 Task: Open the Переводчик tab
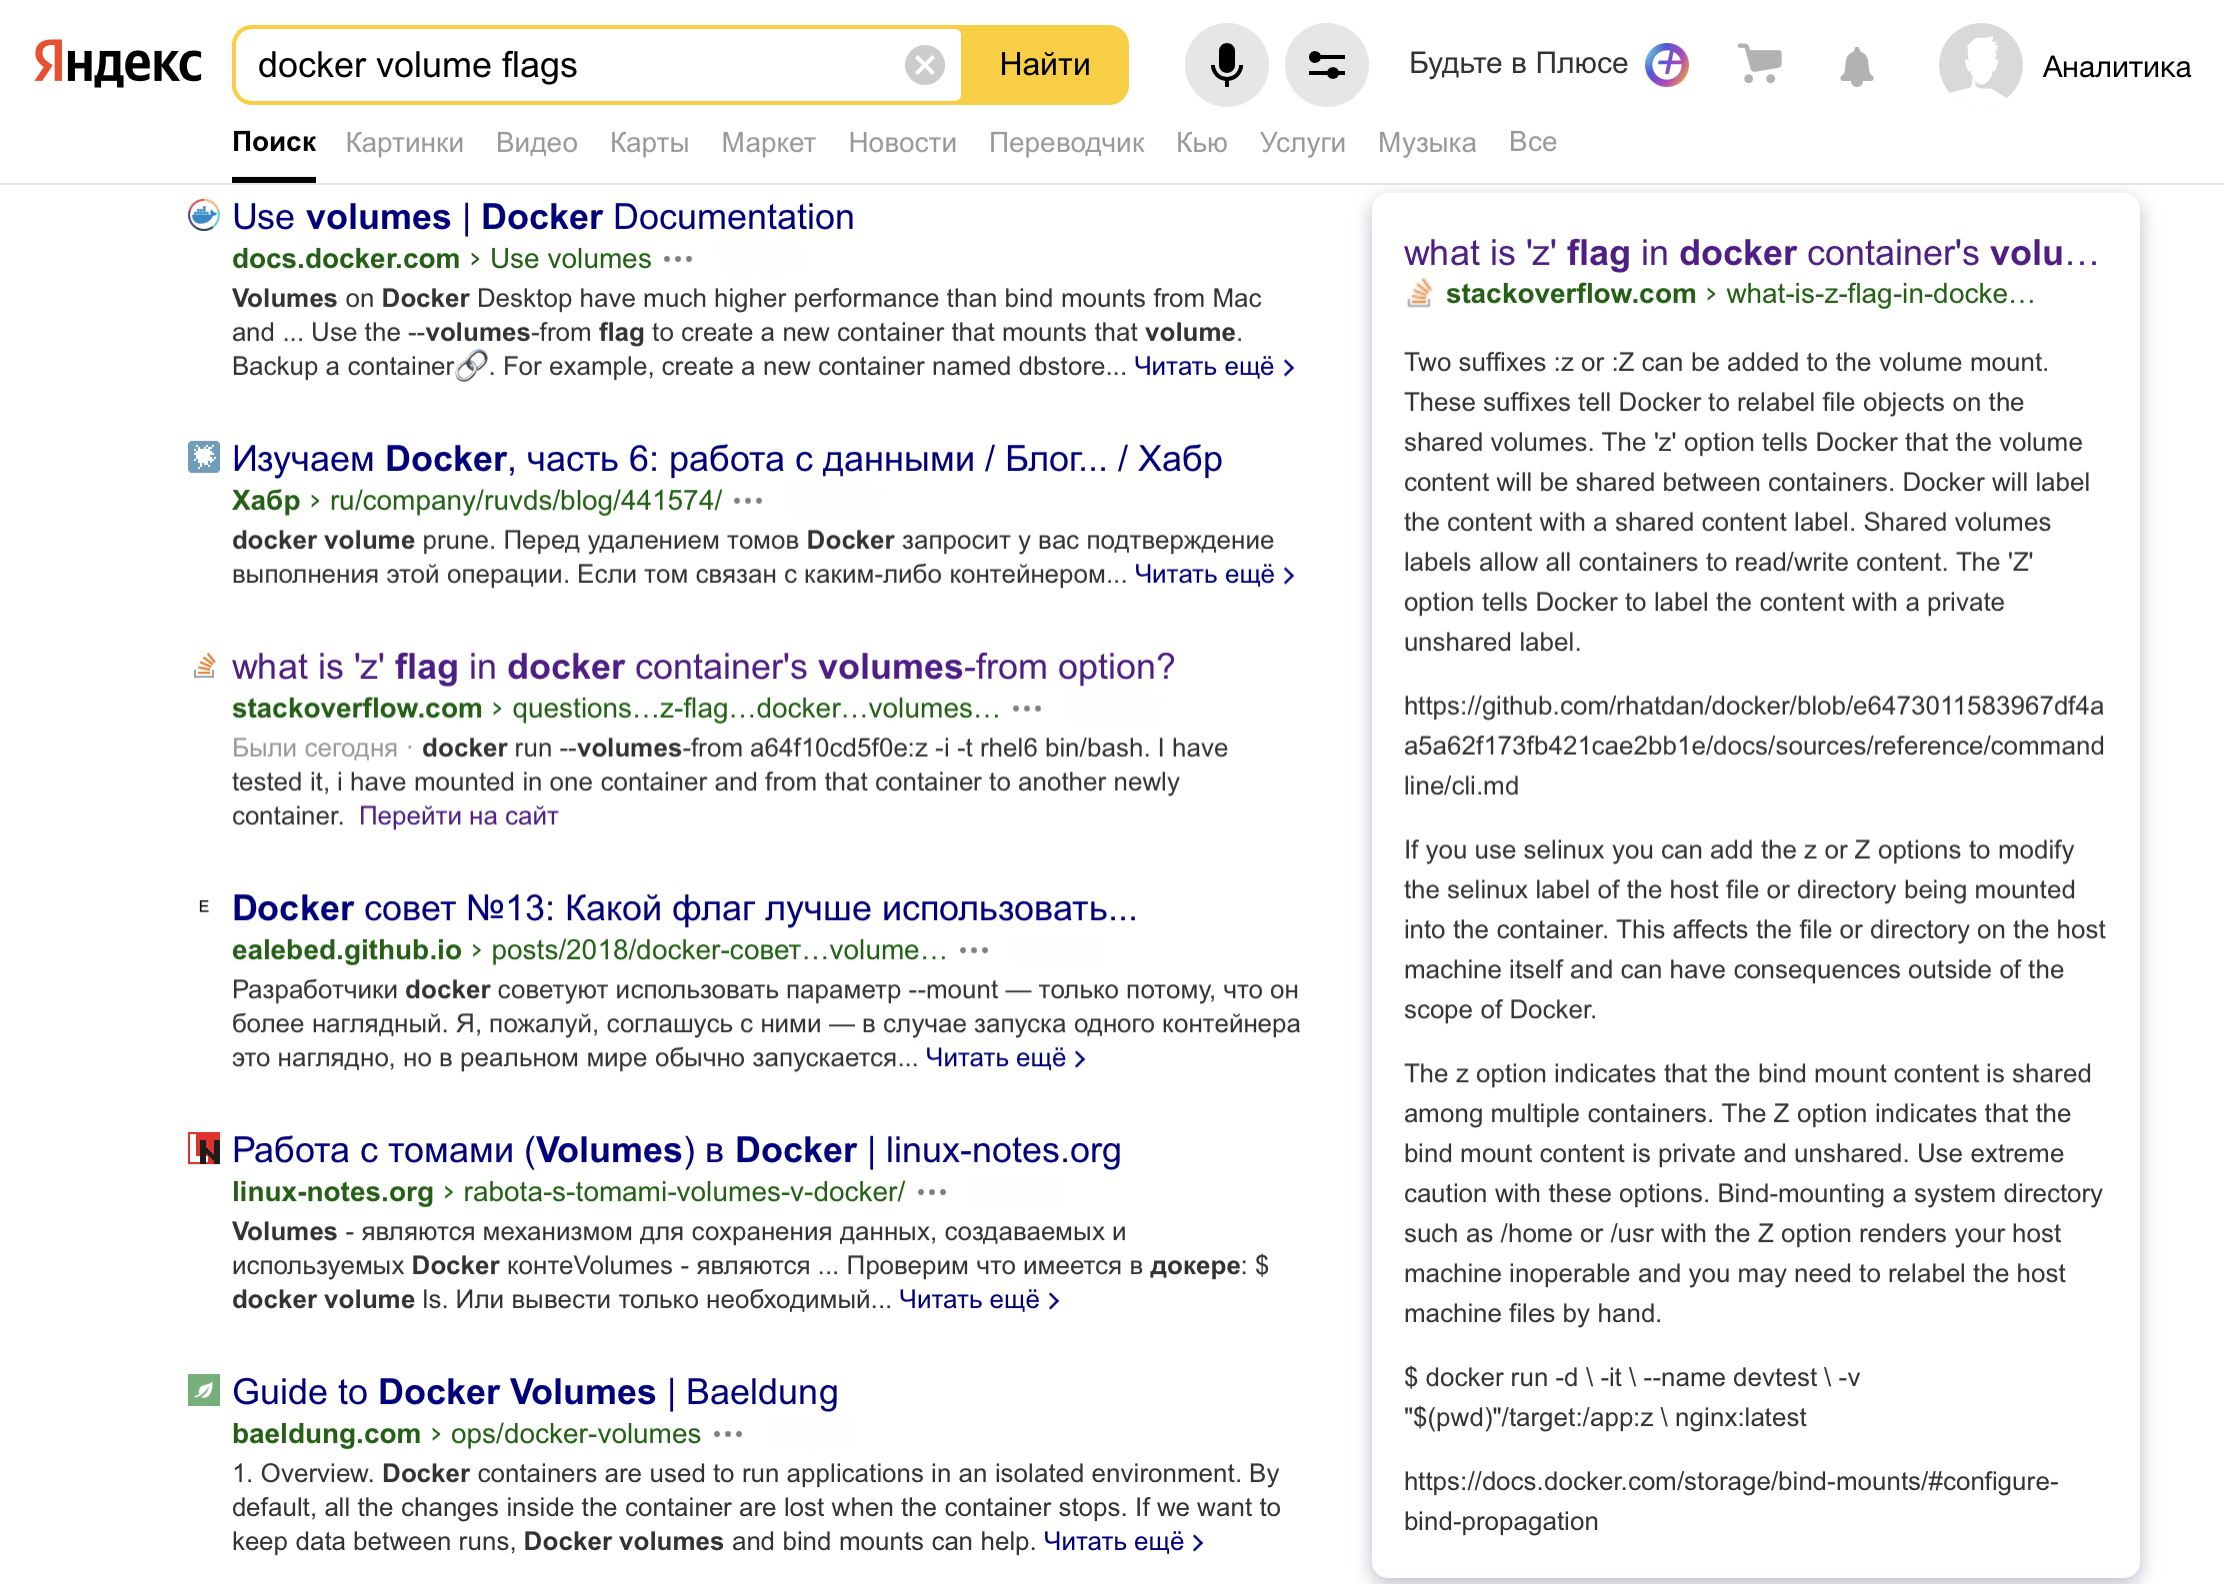coord(1067,142)
